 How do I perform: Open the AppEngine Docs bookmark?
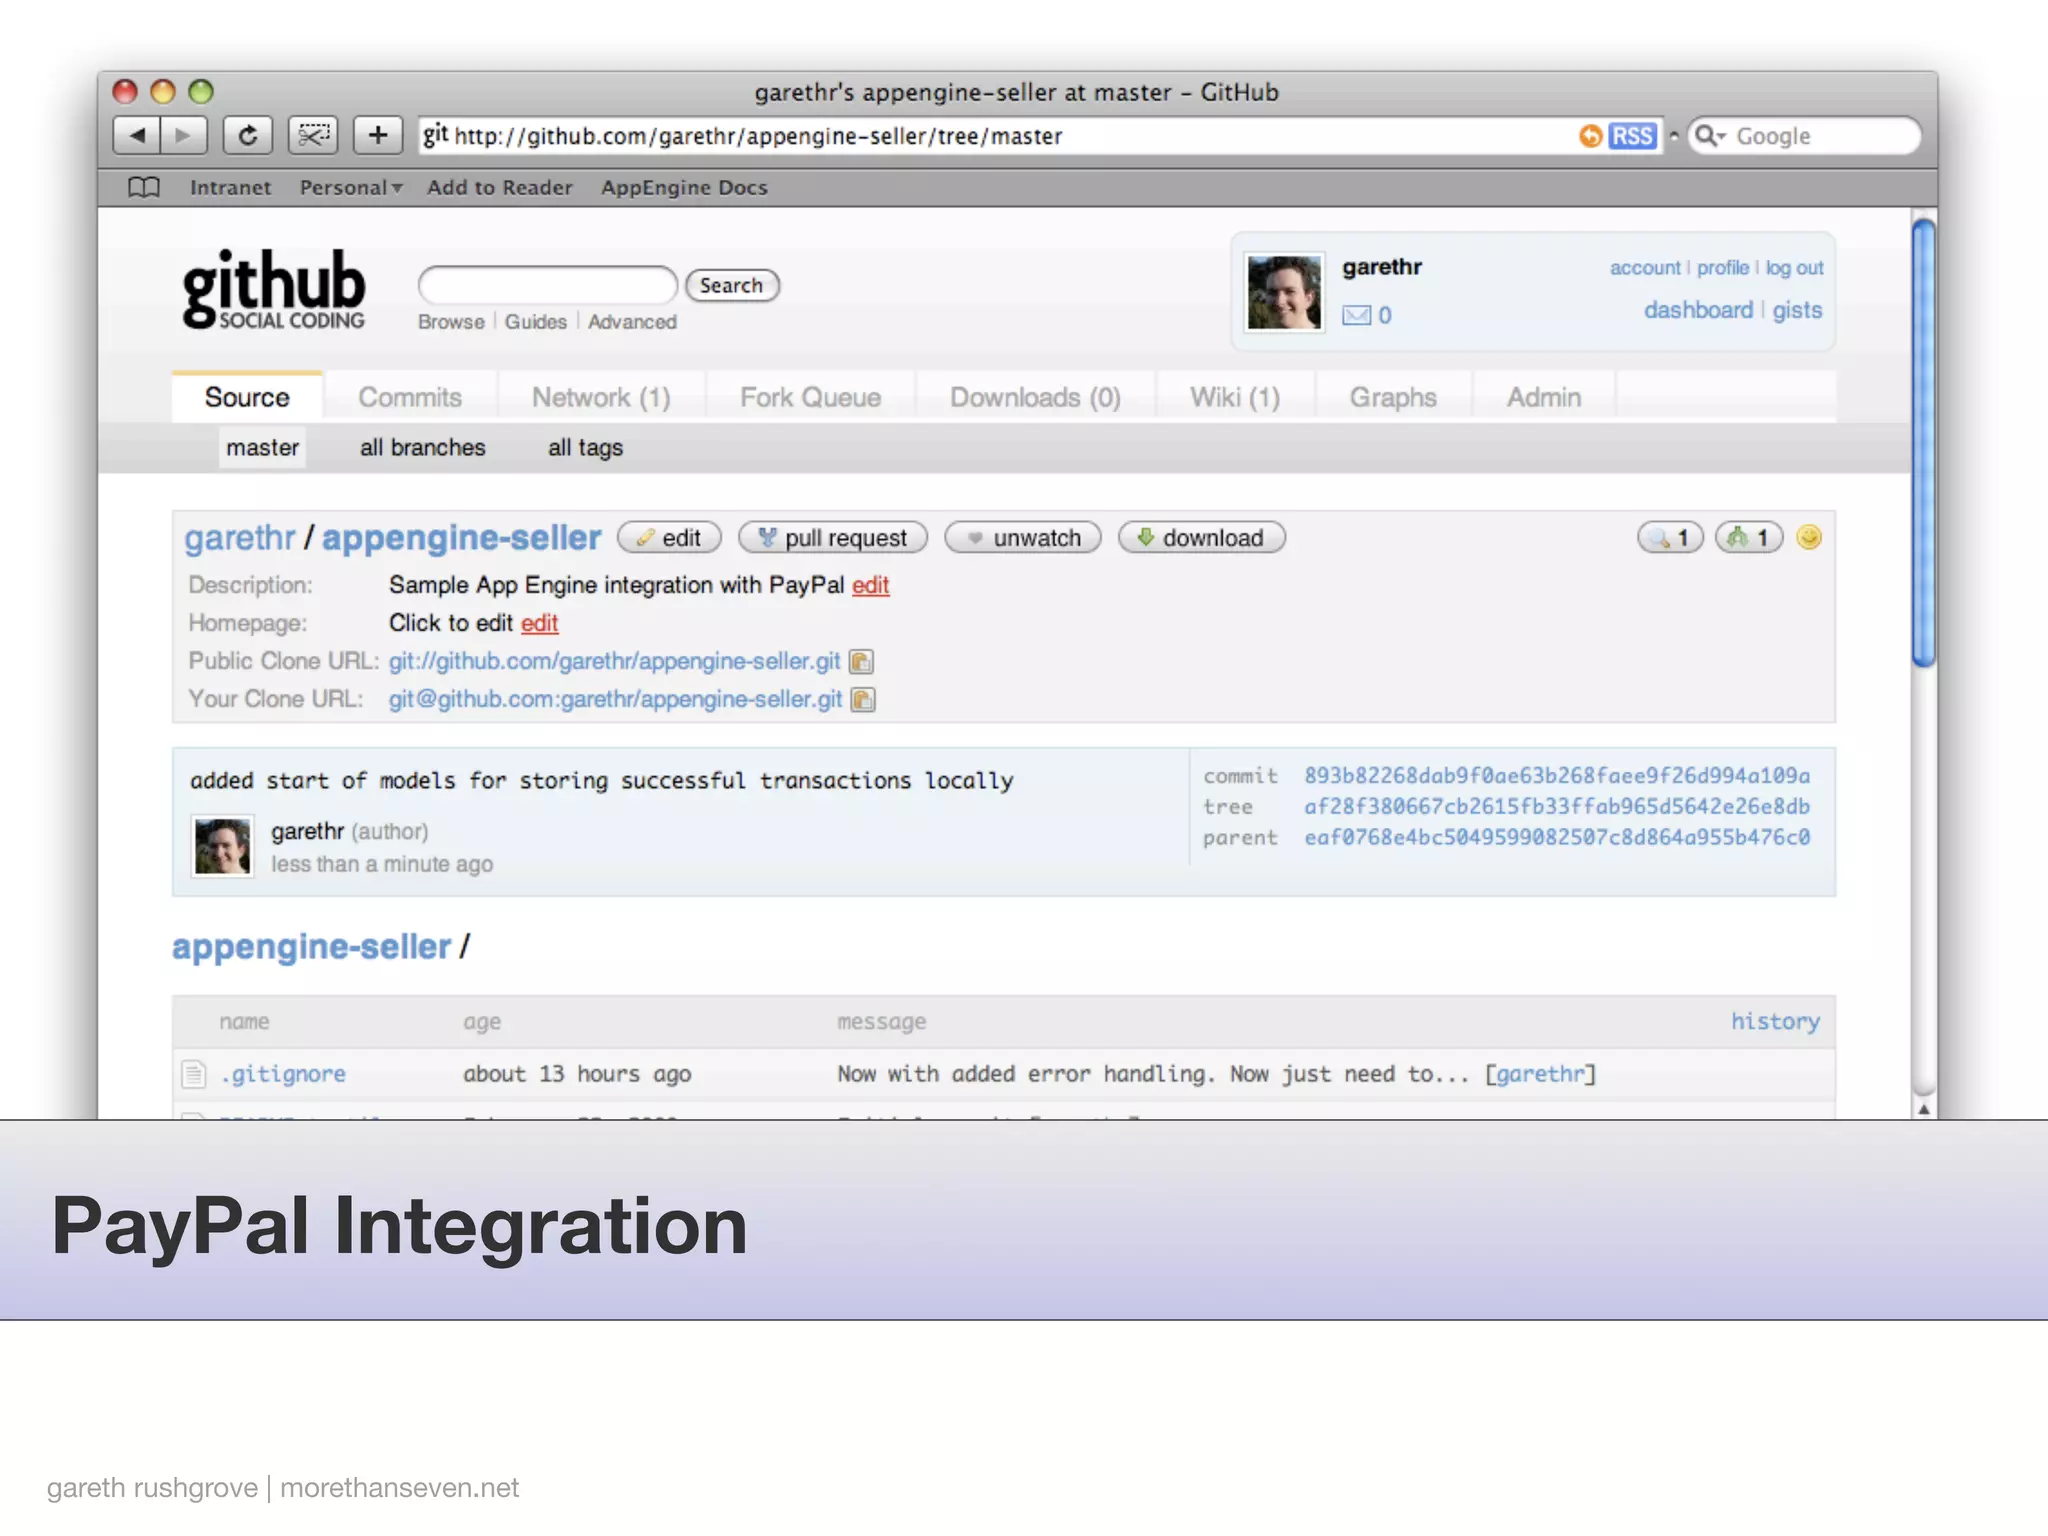click(x=684, y=187)
